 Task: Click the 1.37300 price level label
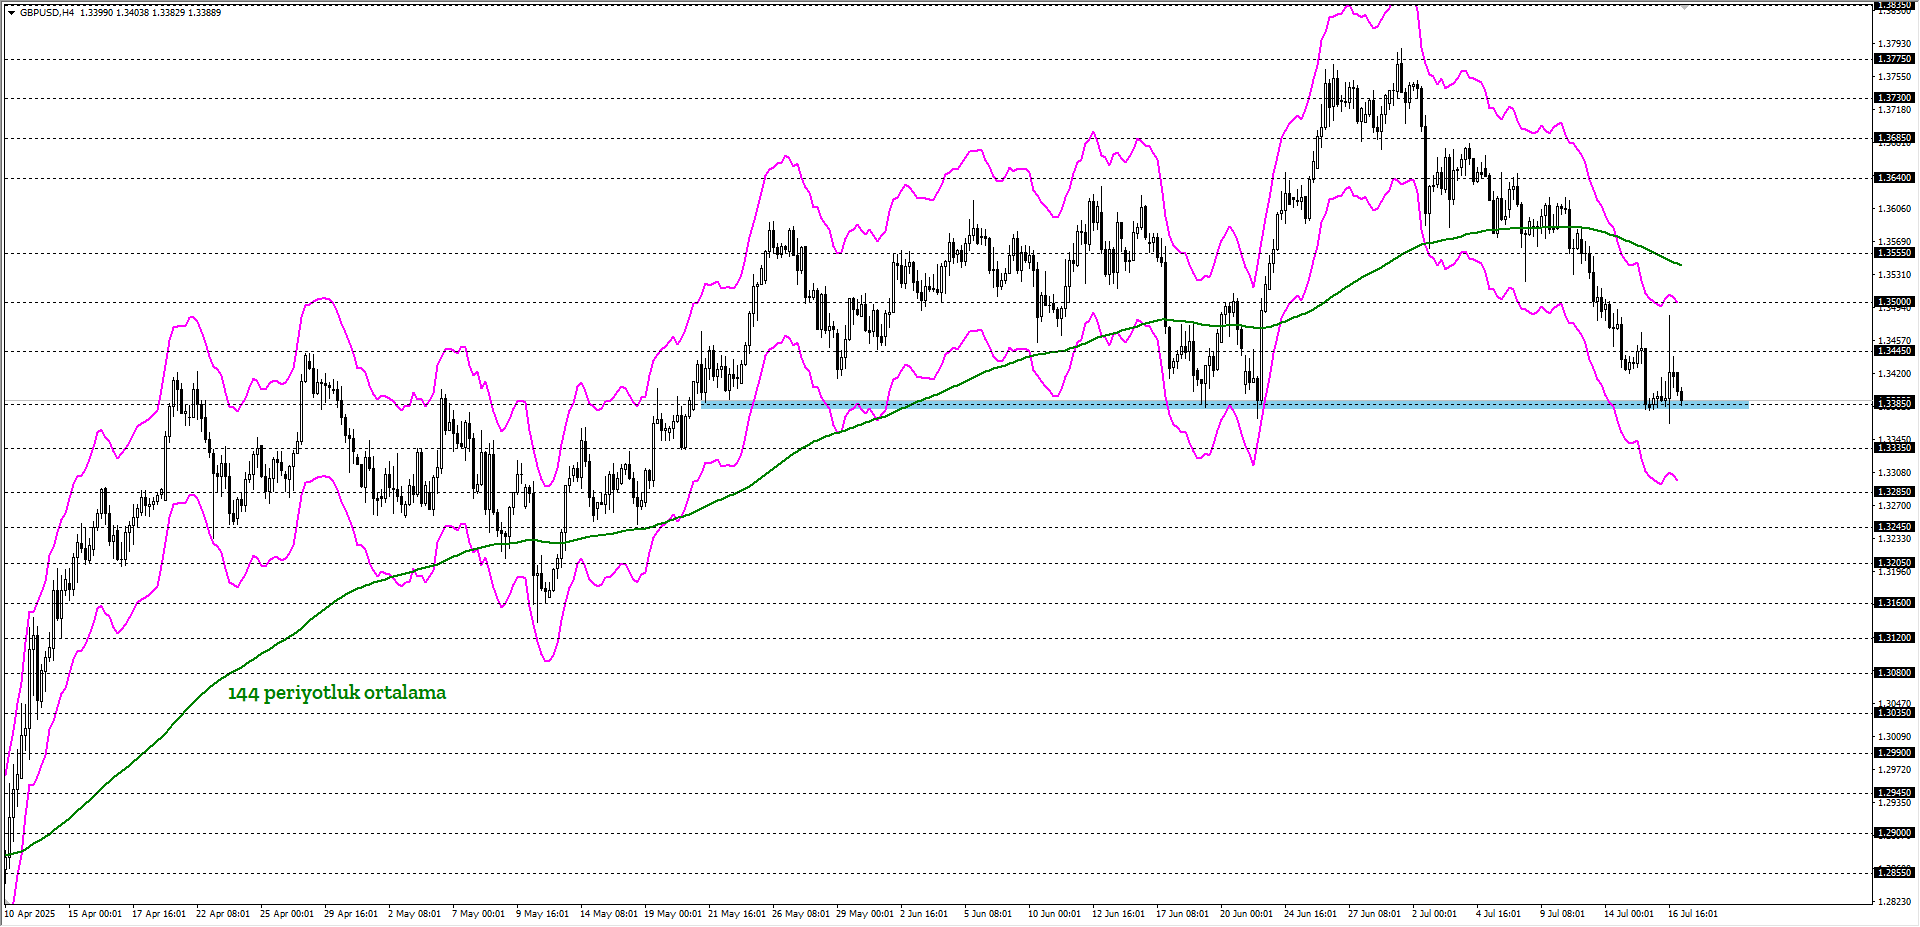point(1894,98)
